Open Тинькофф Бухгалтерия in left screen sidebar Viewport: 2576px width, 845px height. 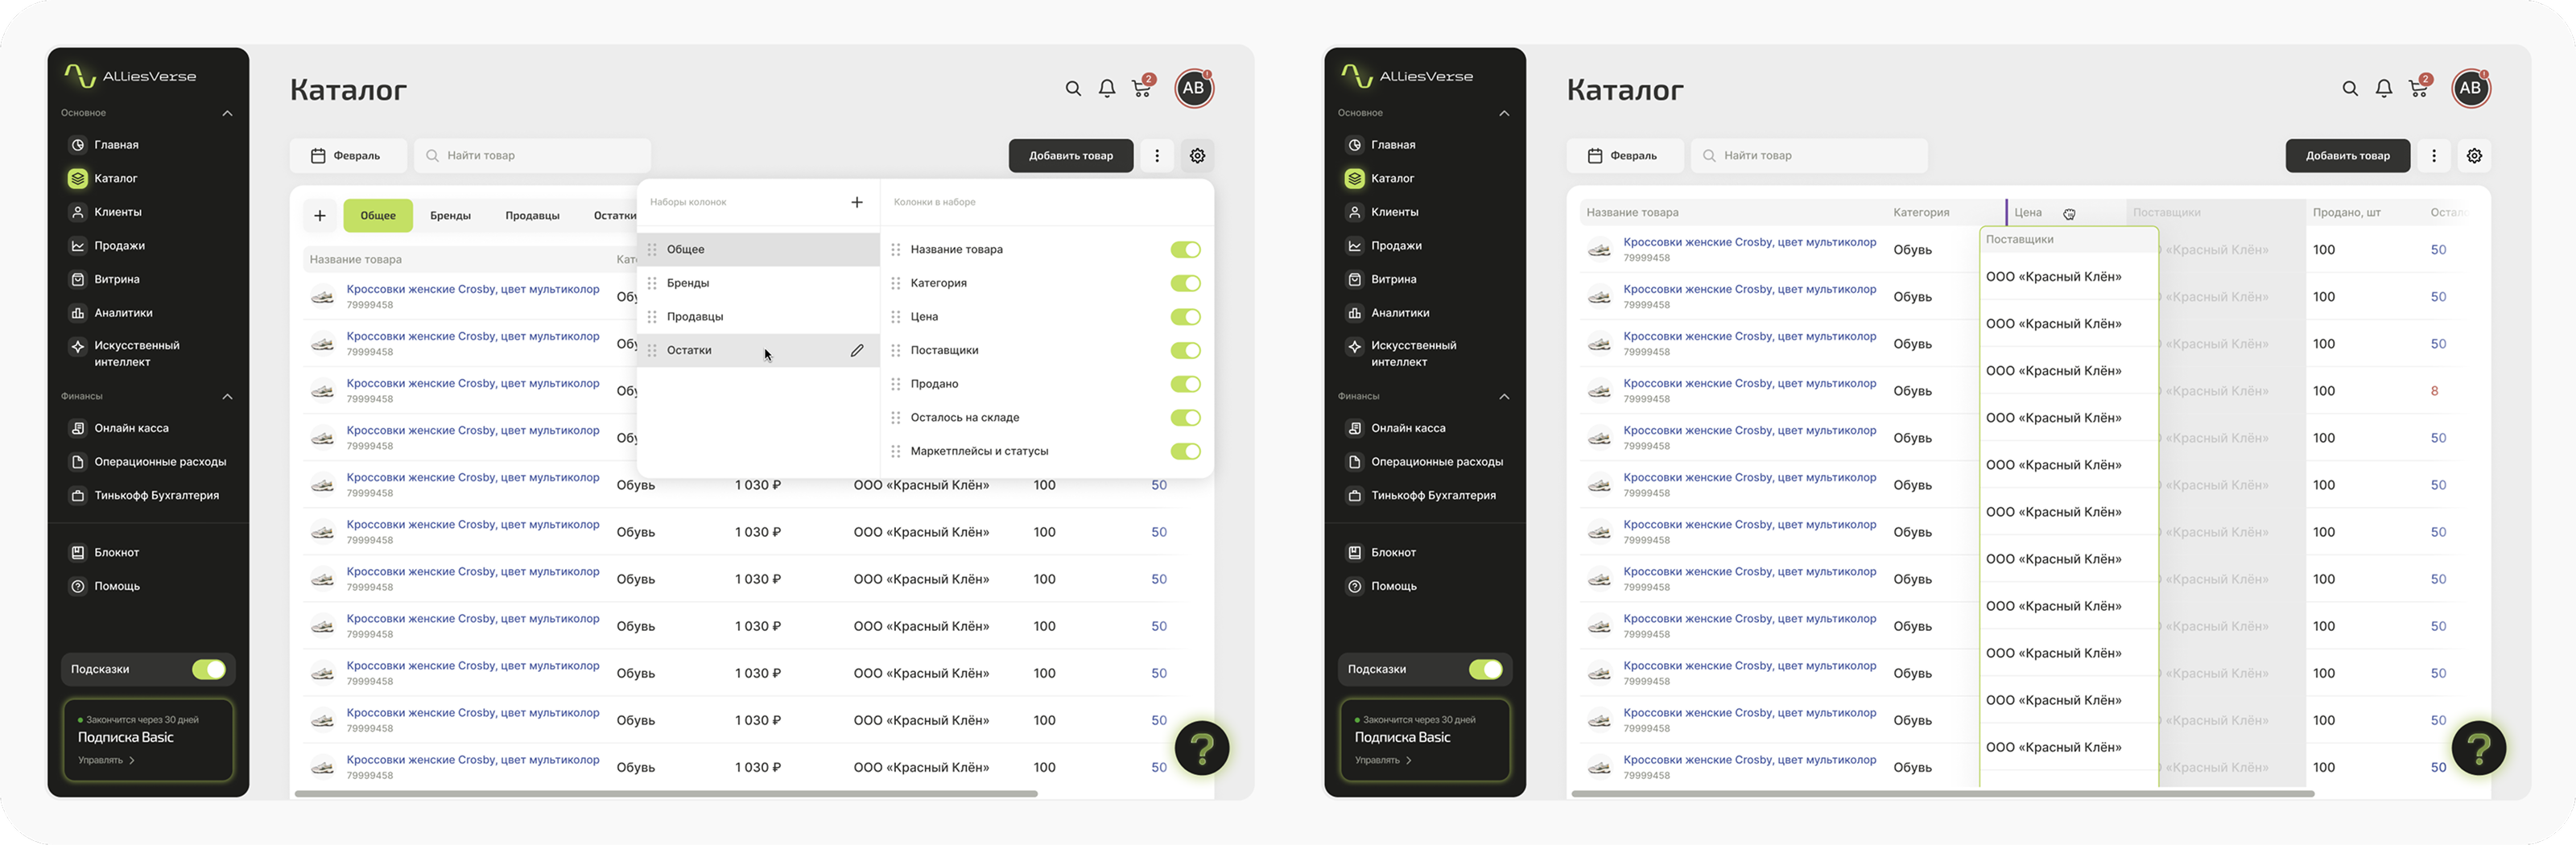[144, 495]
